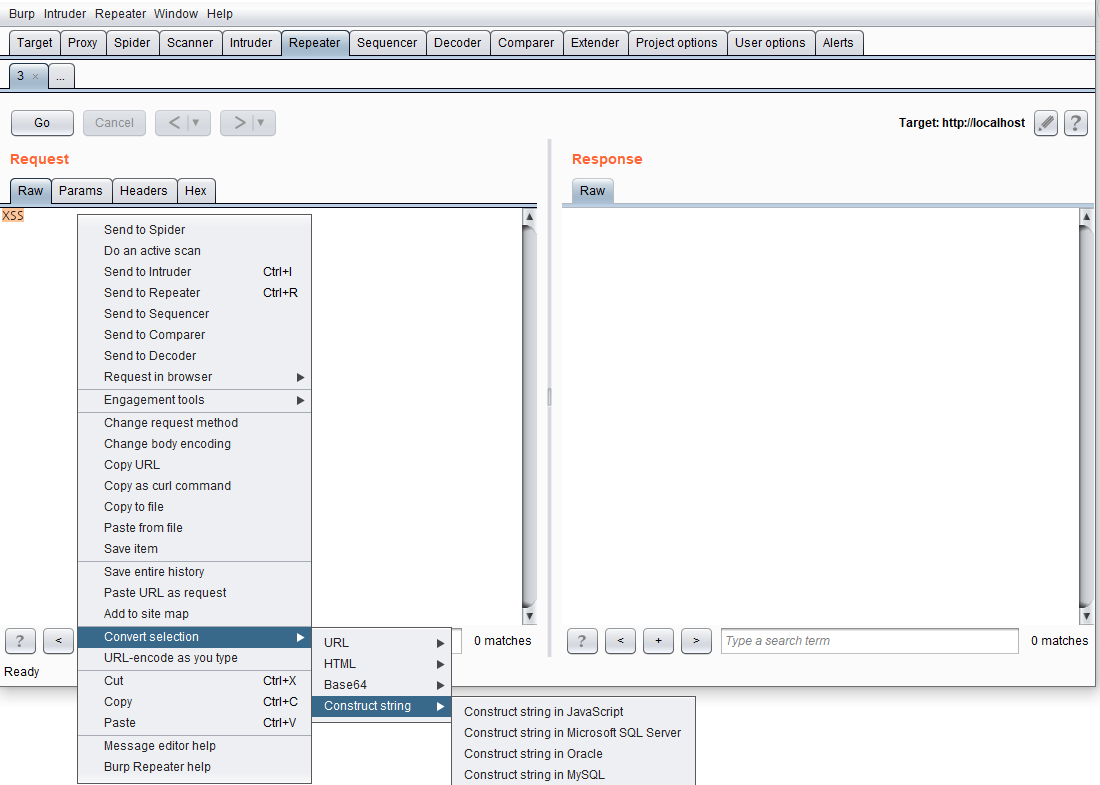This screenshot has width=1100, height=785.
Task: Open the Repeater menu in menu bar
Action: point(121,13)
